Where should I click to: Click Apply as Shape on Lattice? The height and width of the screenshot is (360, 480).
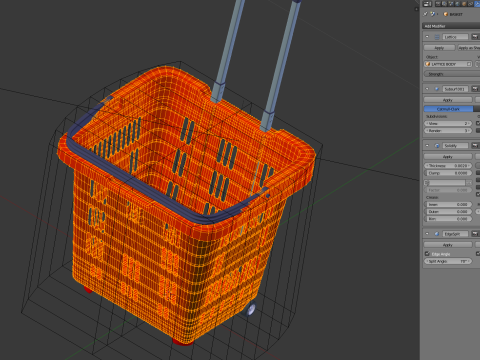click(x=469, y=48)
